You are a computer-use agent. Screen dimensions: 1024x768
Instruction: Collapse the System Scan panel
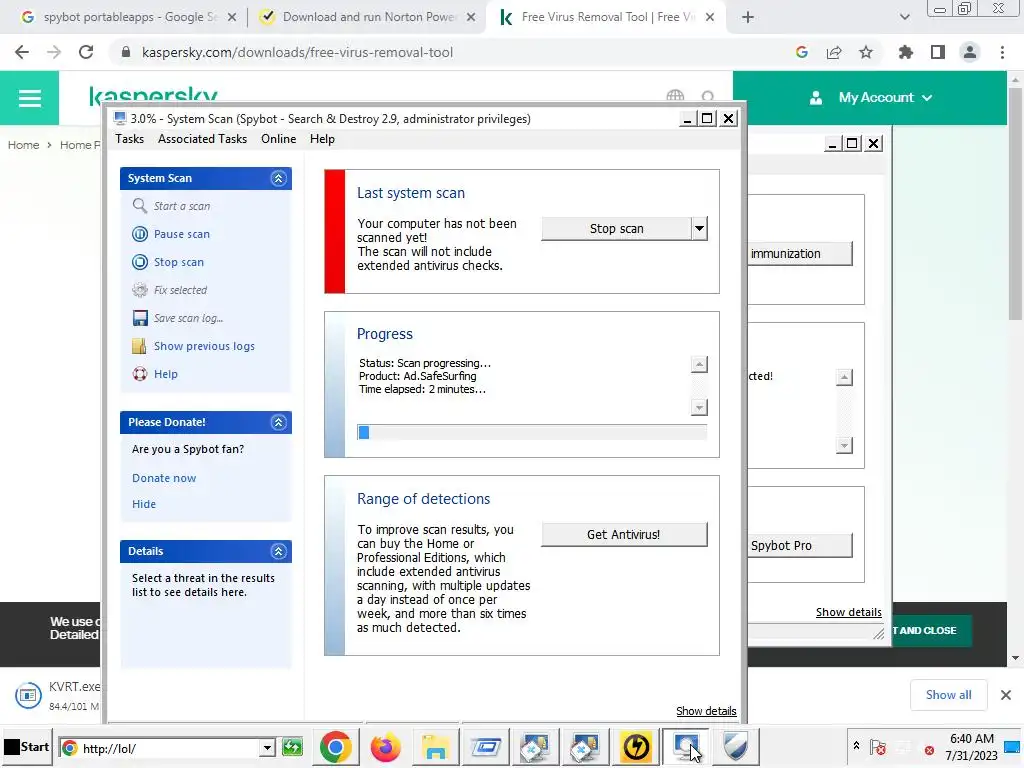pyautogui.click(x=278, y=178)
